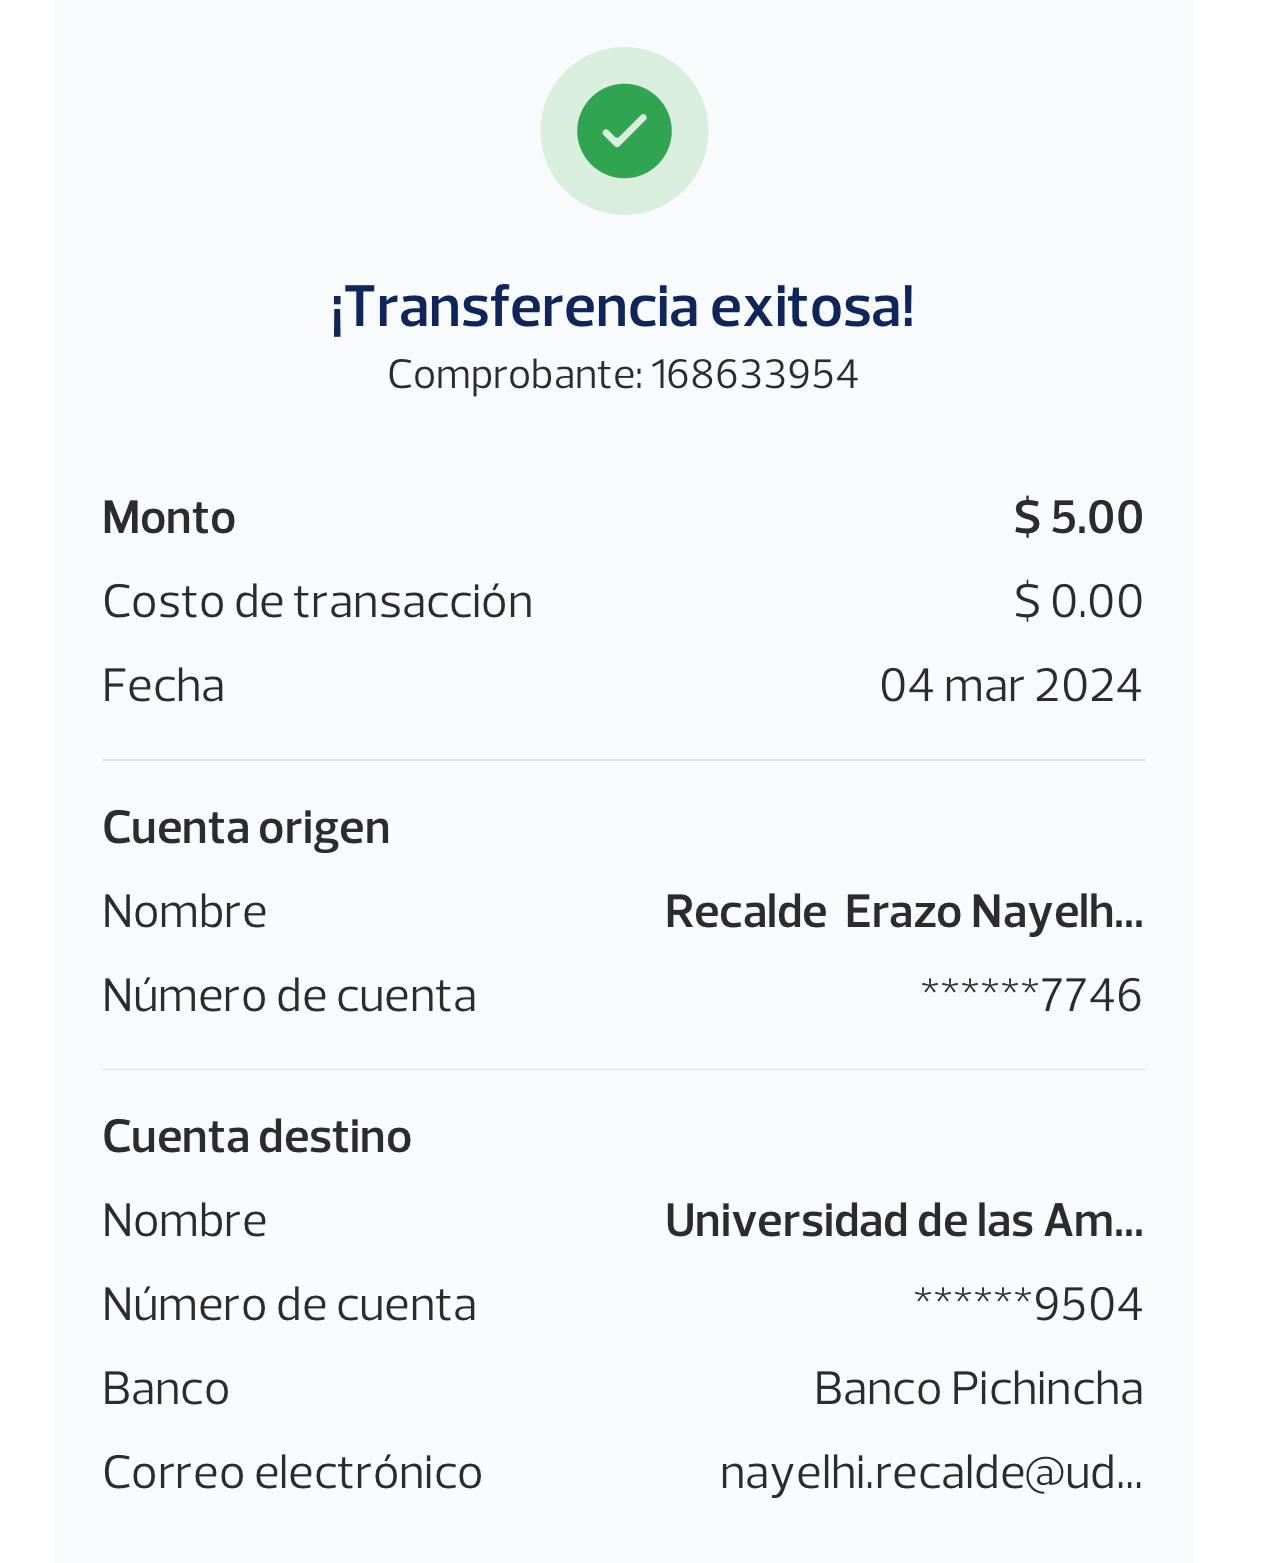Select destination account number ending 9504
The height and width of the screenshot is (1563, 1266).
pyautogui.click(x=1028, y=1305)
